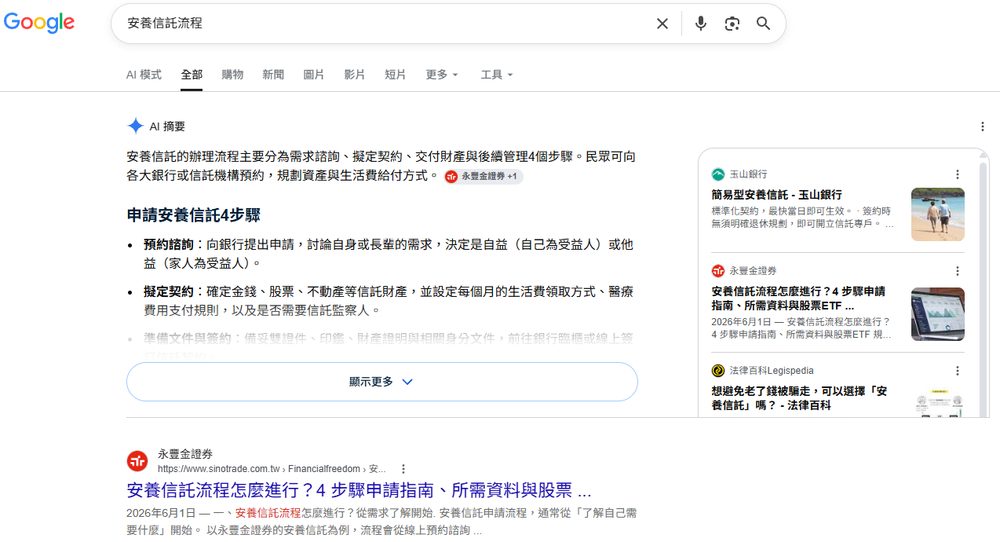Image resolution: width=1000 pixels, height=542 pixels.
Task: Open 想避免老了錢被騙走 法律百科 article link
Action: coord(799,398)
